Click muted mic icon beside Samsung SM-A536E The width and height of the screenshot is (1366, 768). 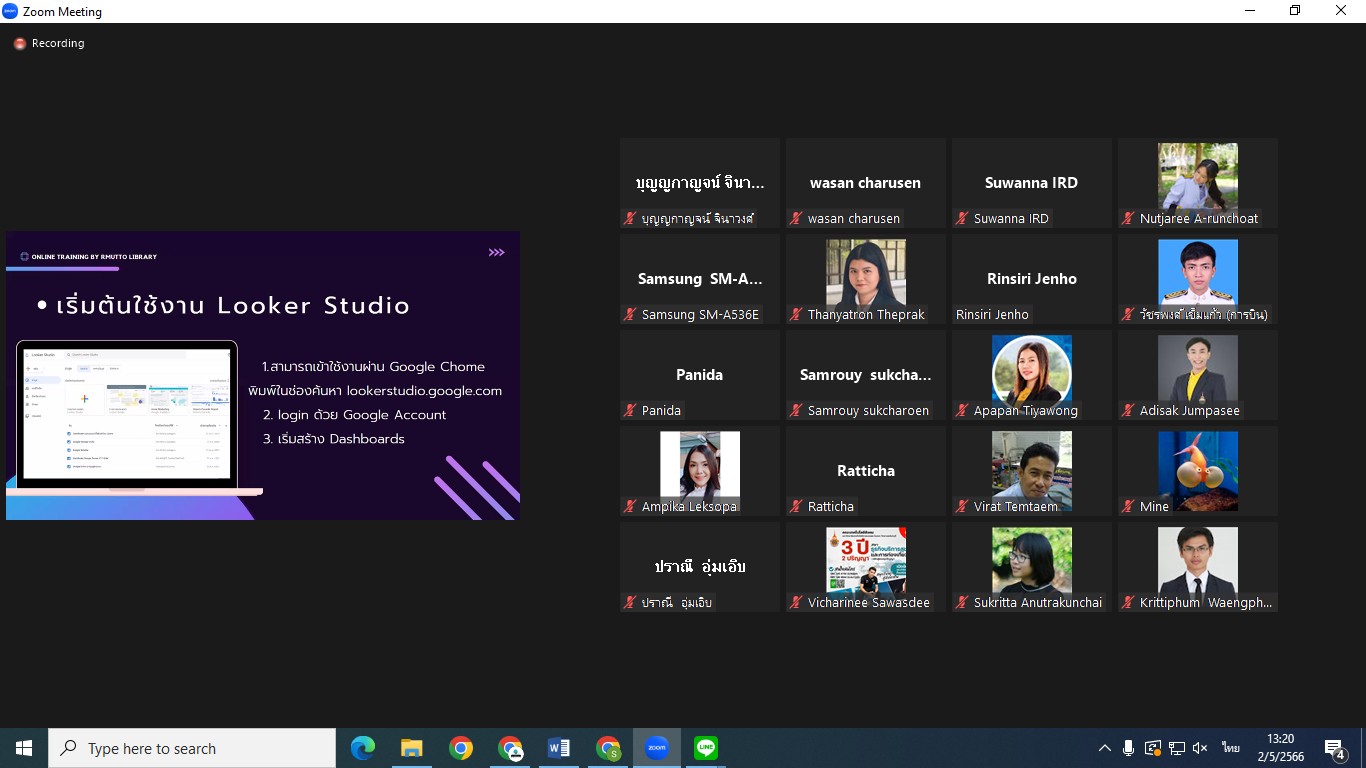click(630, 314)
